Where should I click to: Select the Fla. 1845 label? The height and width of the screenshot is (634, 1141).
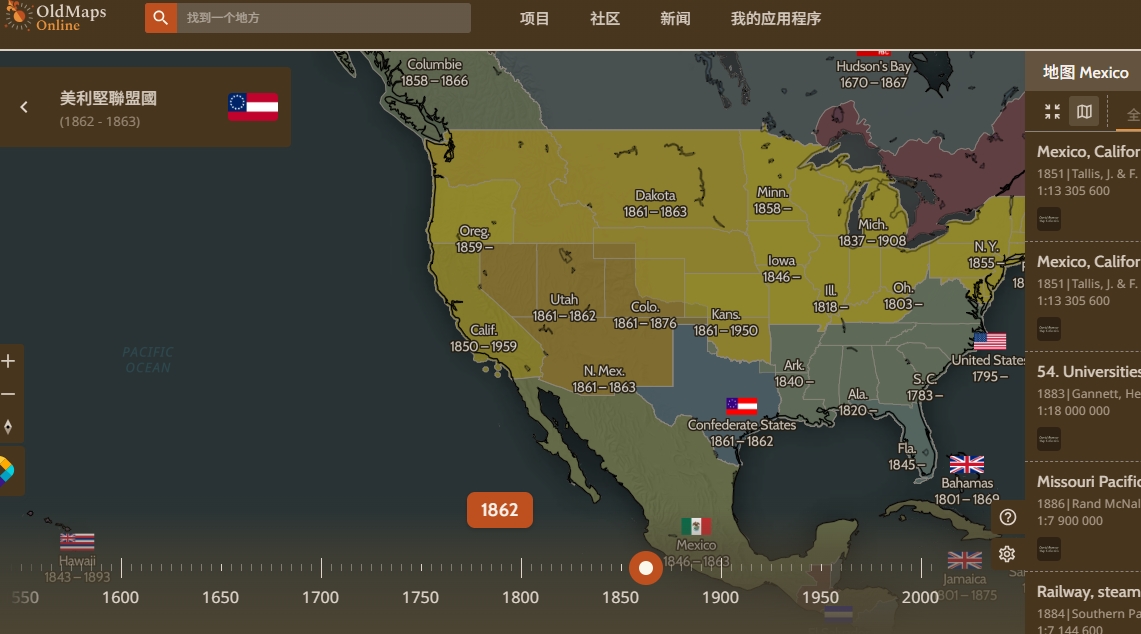click(907, 456)
